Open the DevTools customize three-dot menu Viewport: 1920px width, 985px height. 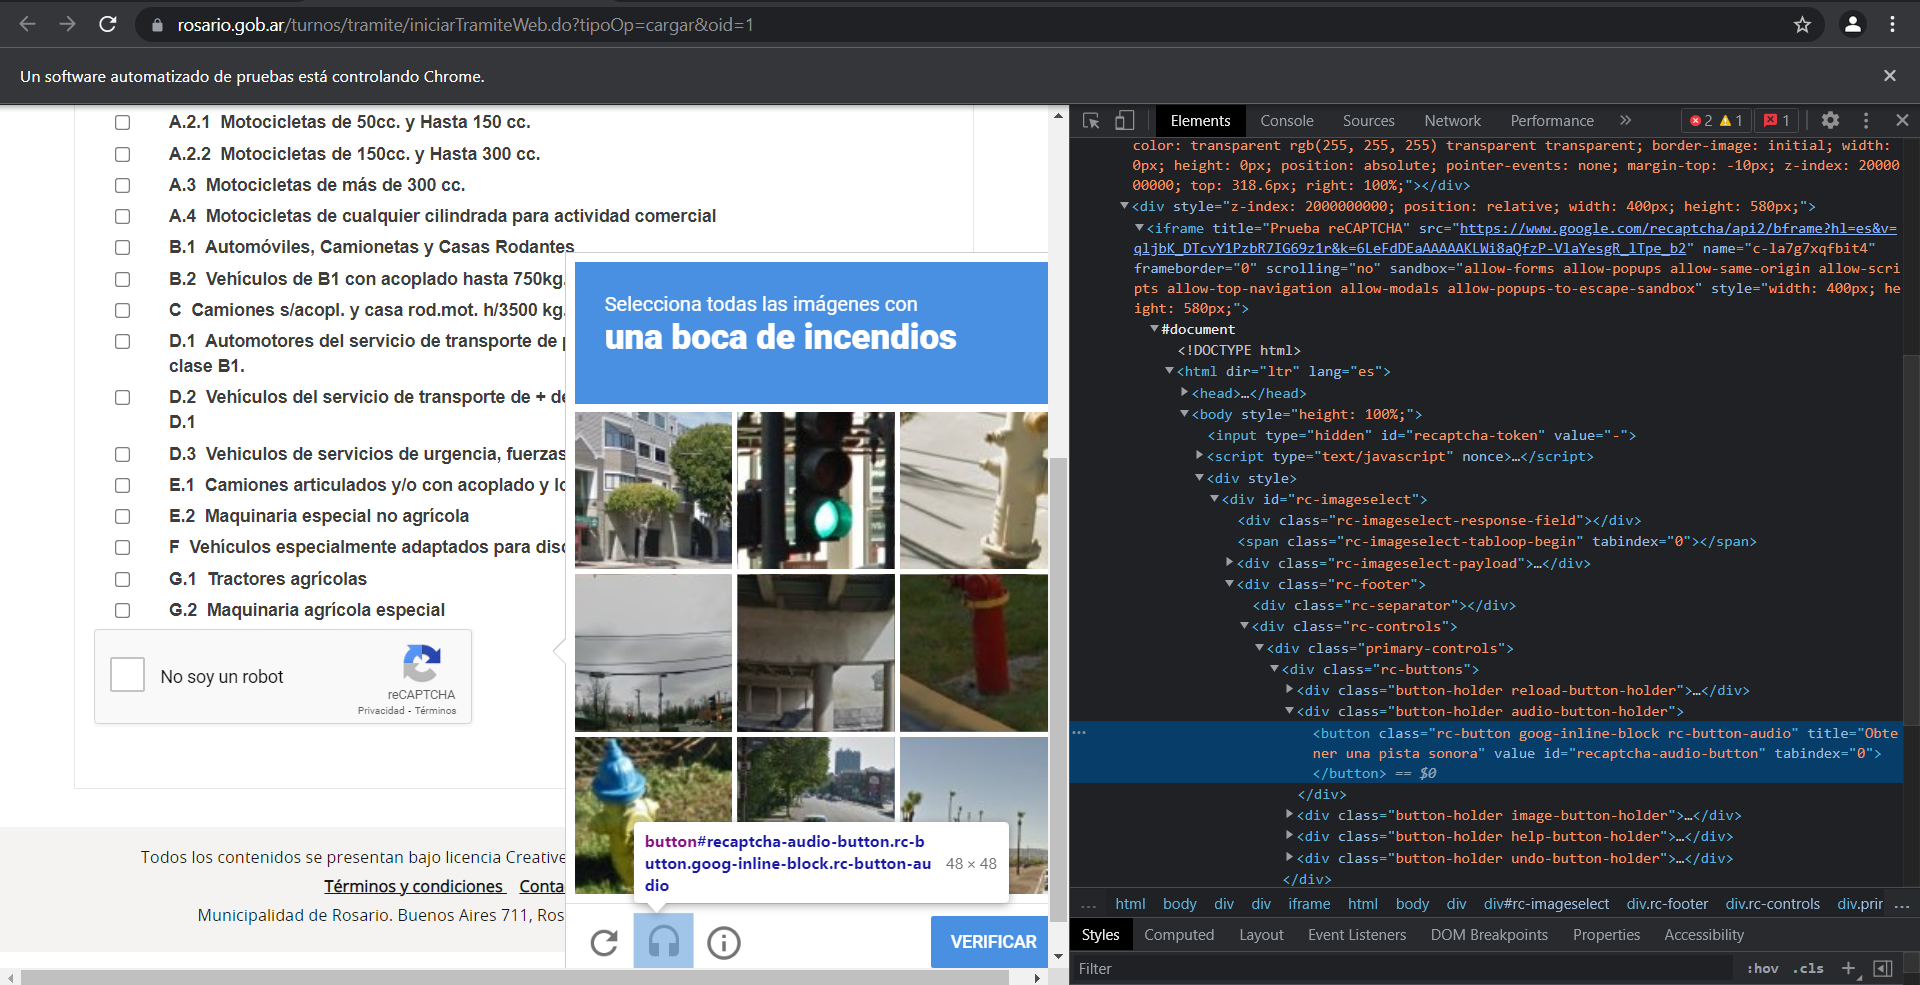pos(1866,121)
